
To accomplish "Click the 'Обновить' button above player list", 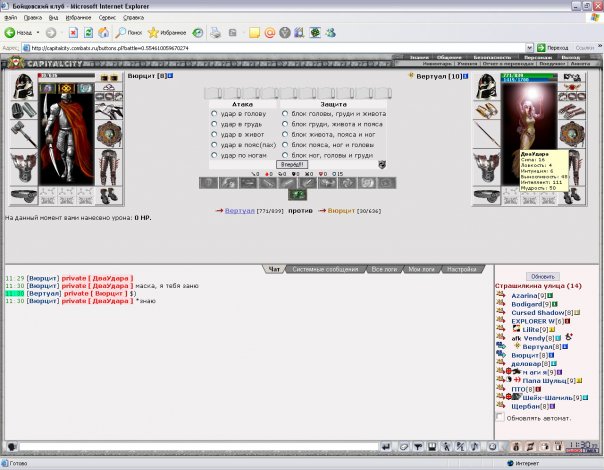I will click(543, 277).
